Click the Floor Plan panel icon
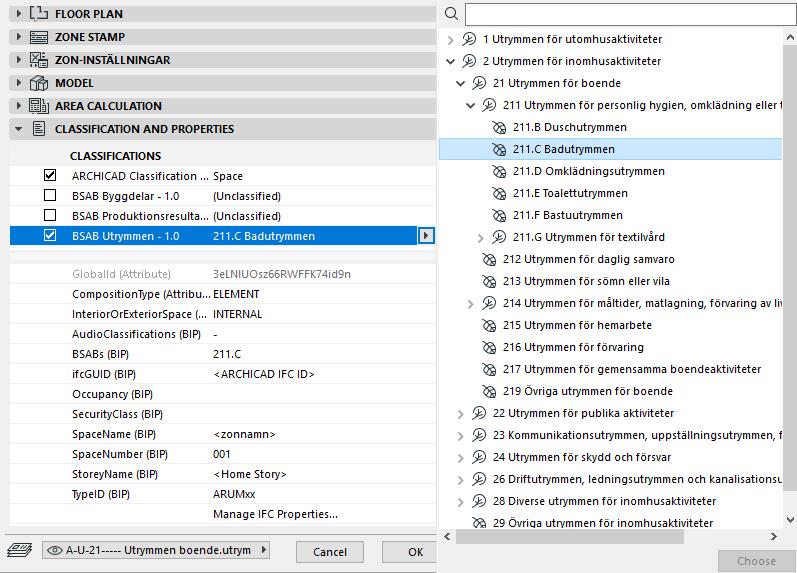This screenshot has height=573, width=797. tap(39, 14)
